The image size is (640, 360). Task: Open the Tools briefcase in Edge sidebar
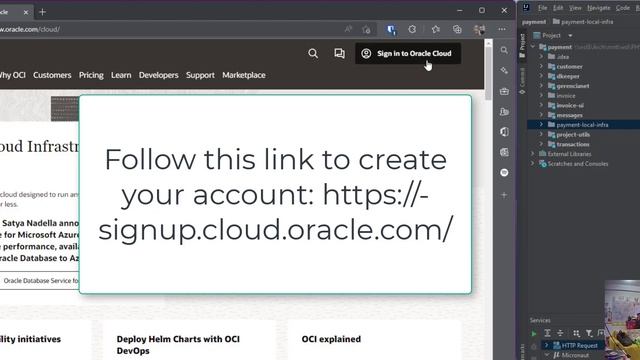coord(504,91)
